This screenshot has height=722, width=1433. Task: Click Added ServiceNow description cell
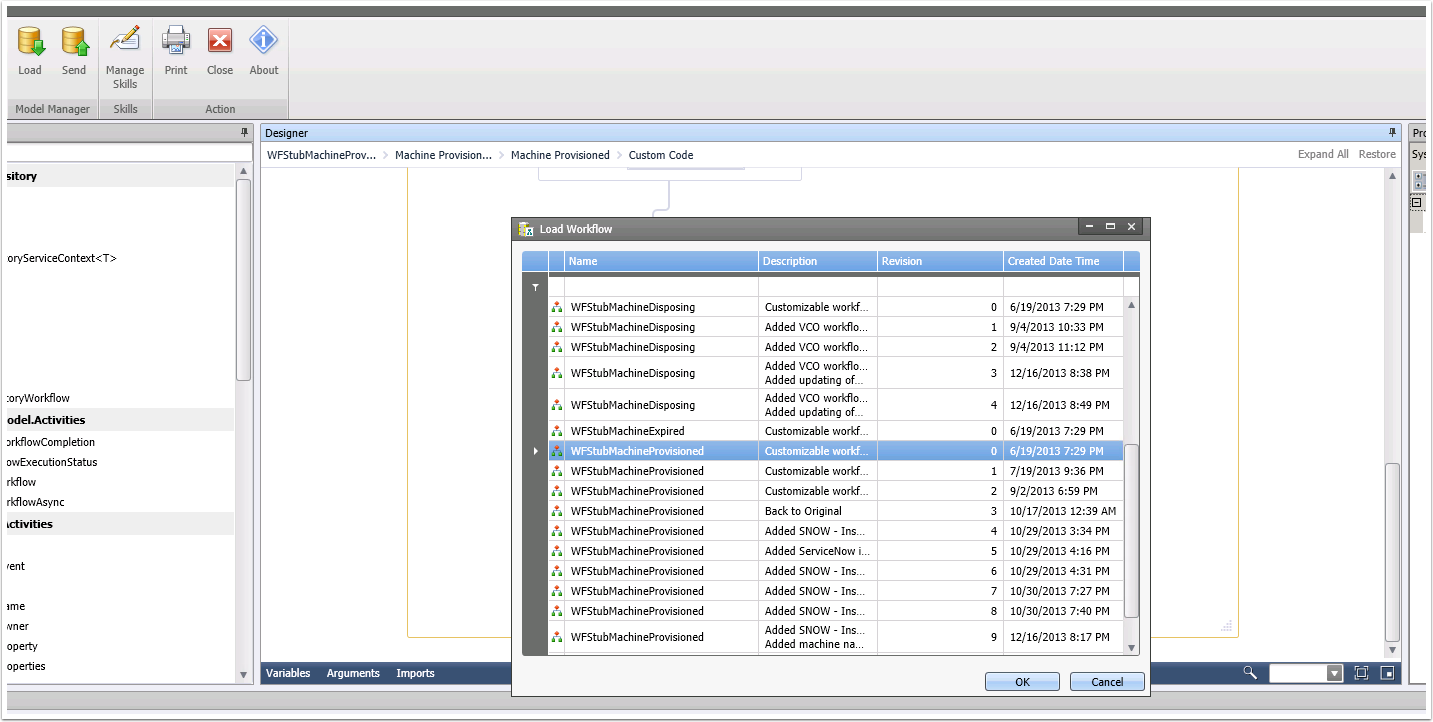tap(818, 551)
